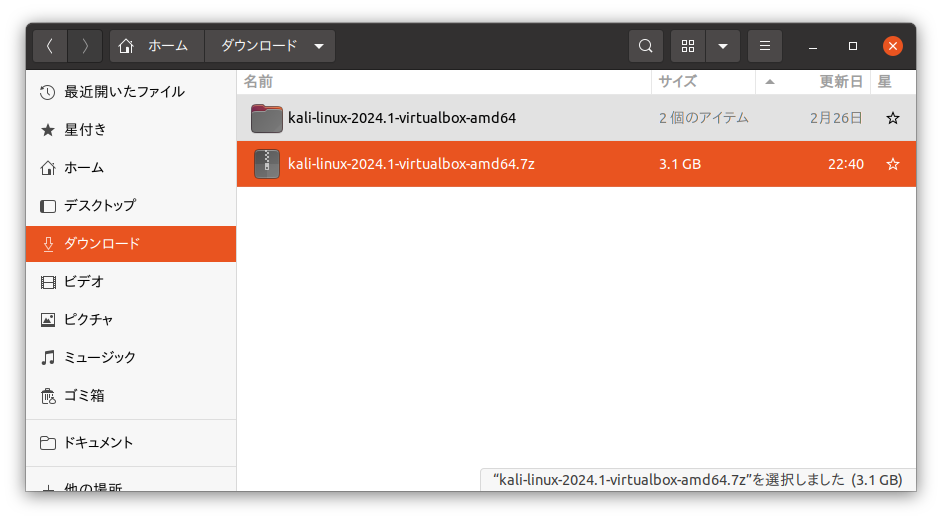The width and height of the screenshot is (942, 520).
Task: Click the music note icon in sidebar
Action: coord(47,358)
